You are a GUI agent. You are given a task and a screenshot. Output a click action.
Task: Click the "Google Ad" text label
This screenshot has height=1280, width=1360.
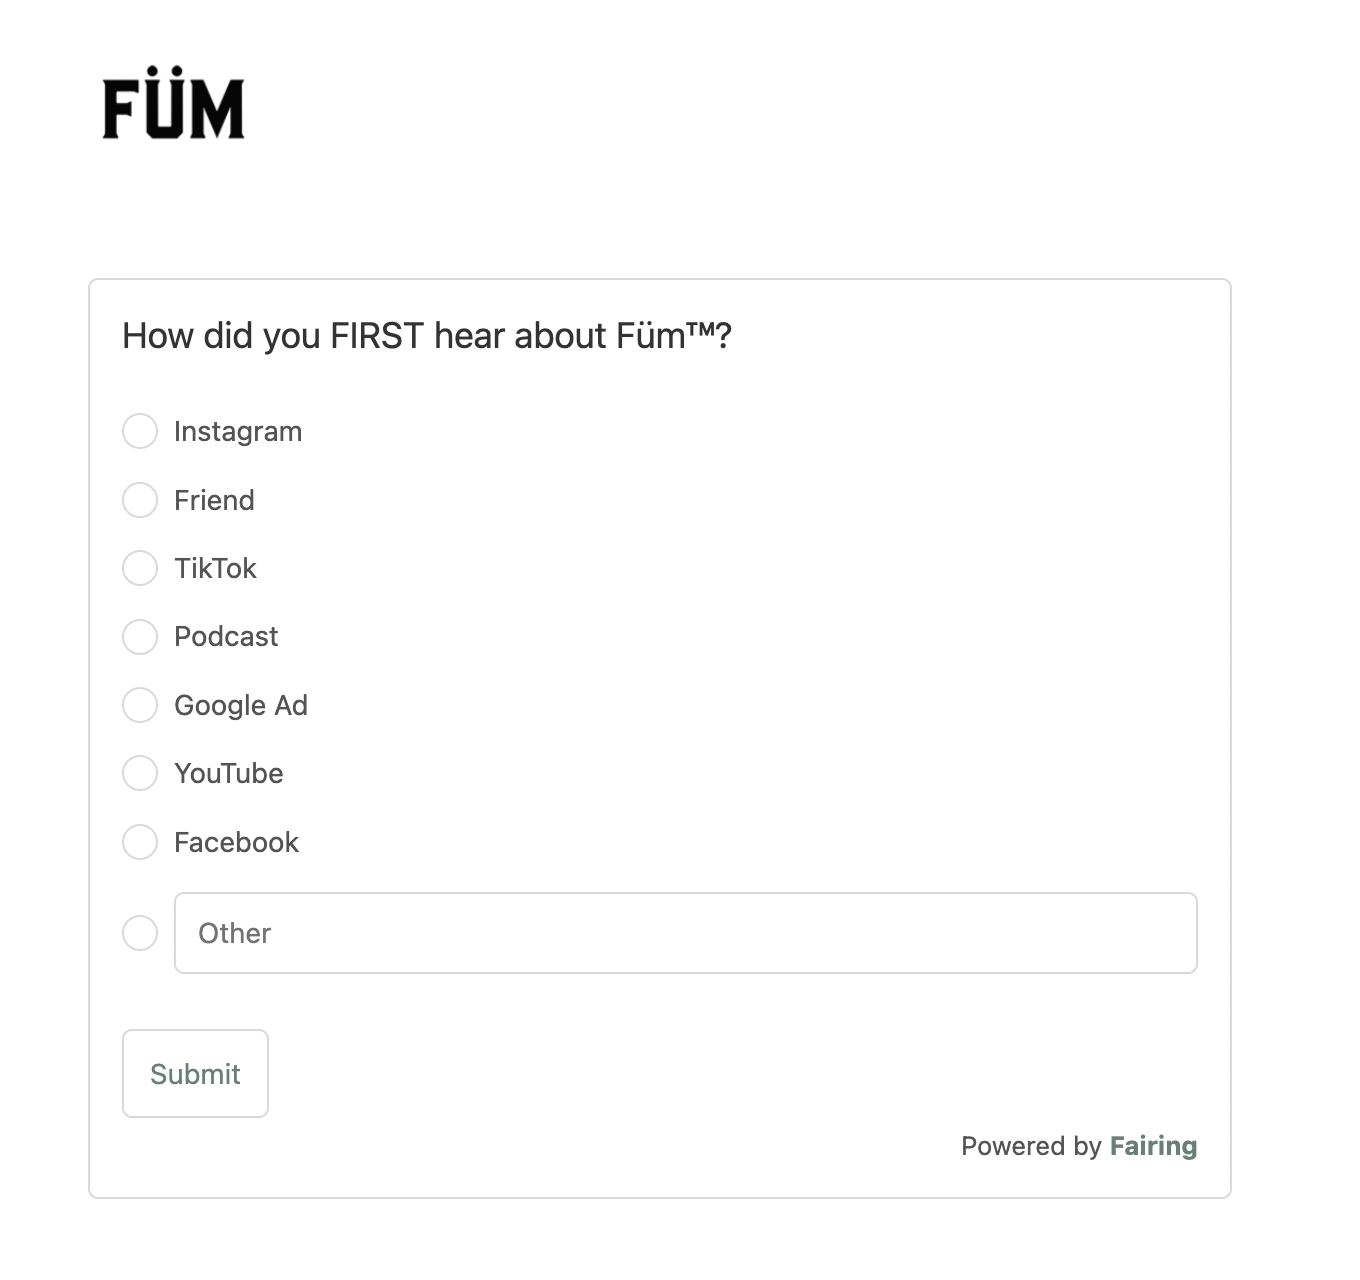click(x=241, y=705)
